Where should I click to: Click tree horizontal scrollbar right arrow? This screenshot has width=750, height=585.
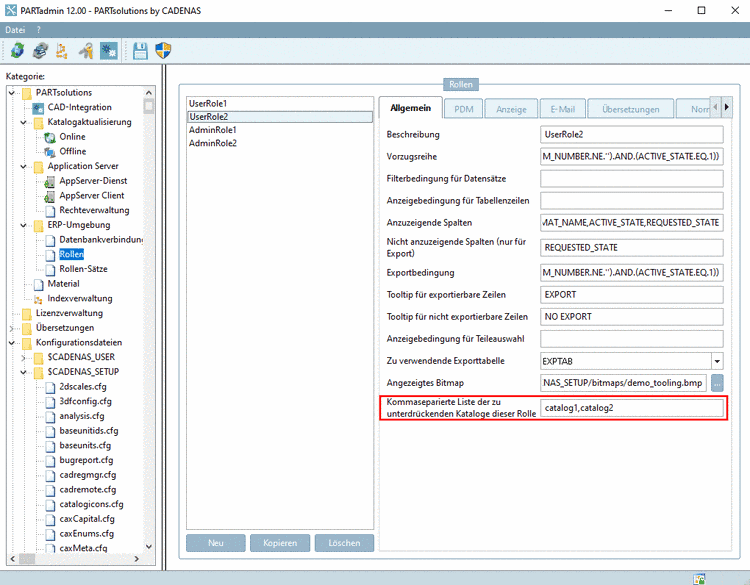137,558
